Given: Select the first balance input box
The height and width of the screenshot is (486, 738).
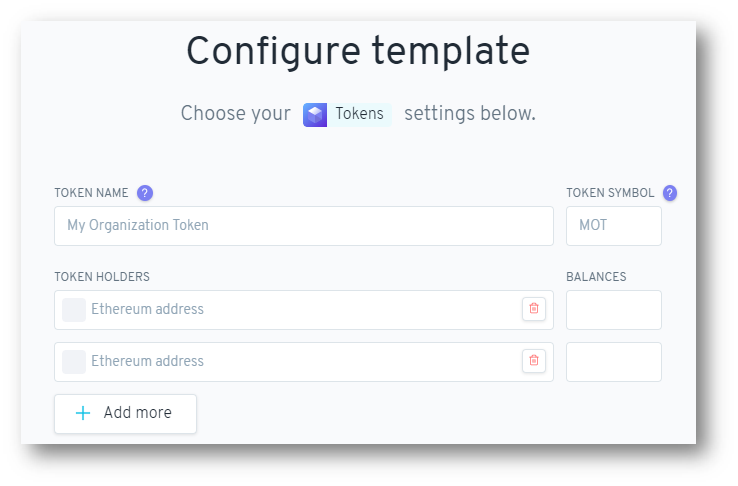Looking at the screenshot, I should click(x=614, y=310).
